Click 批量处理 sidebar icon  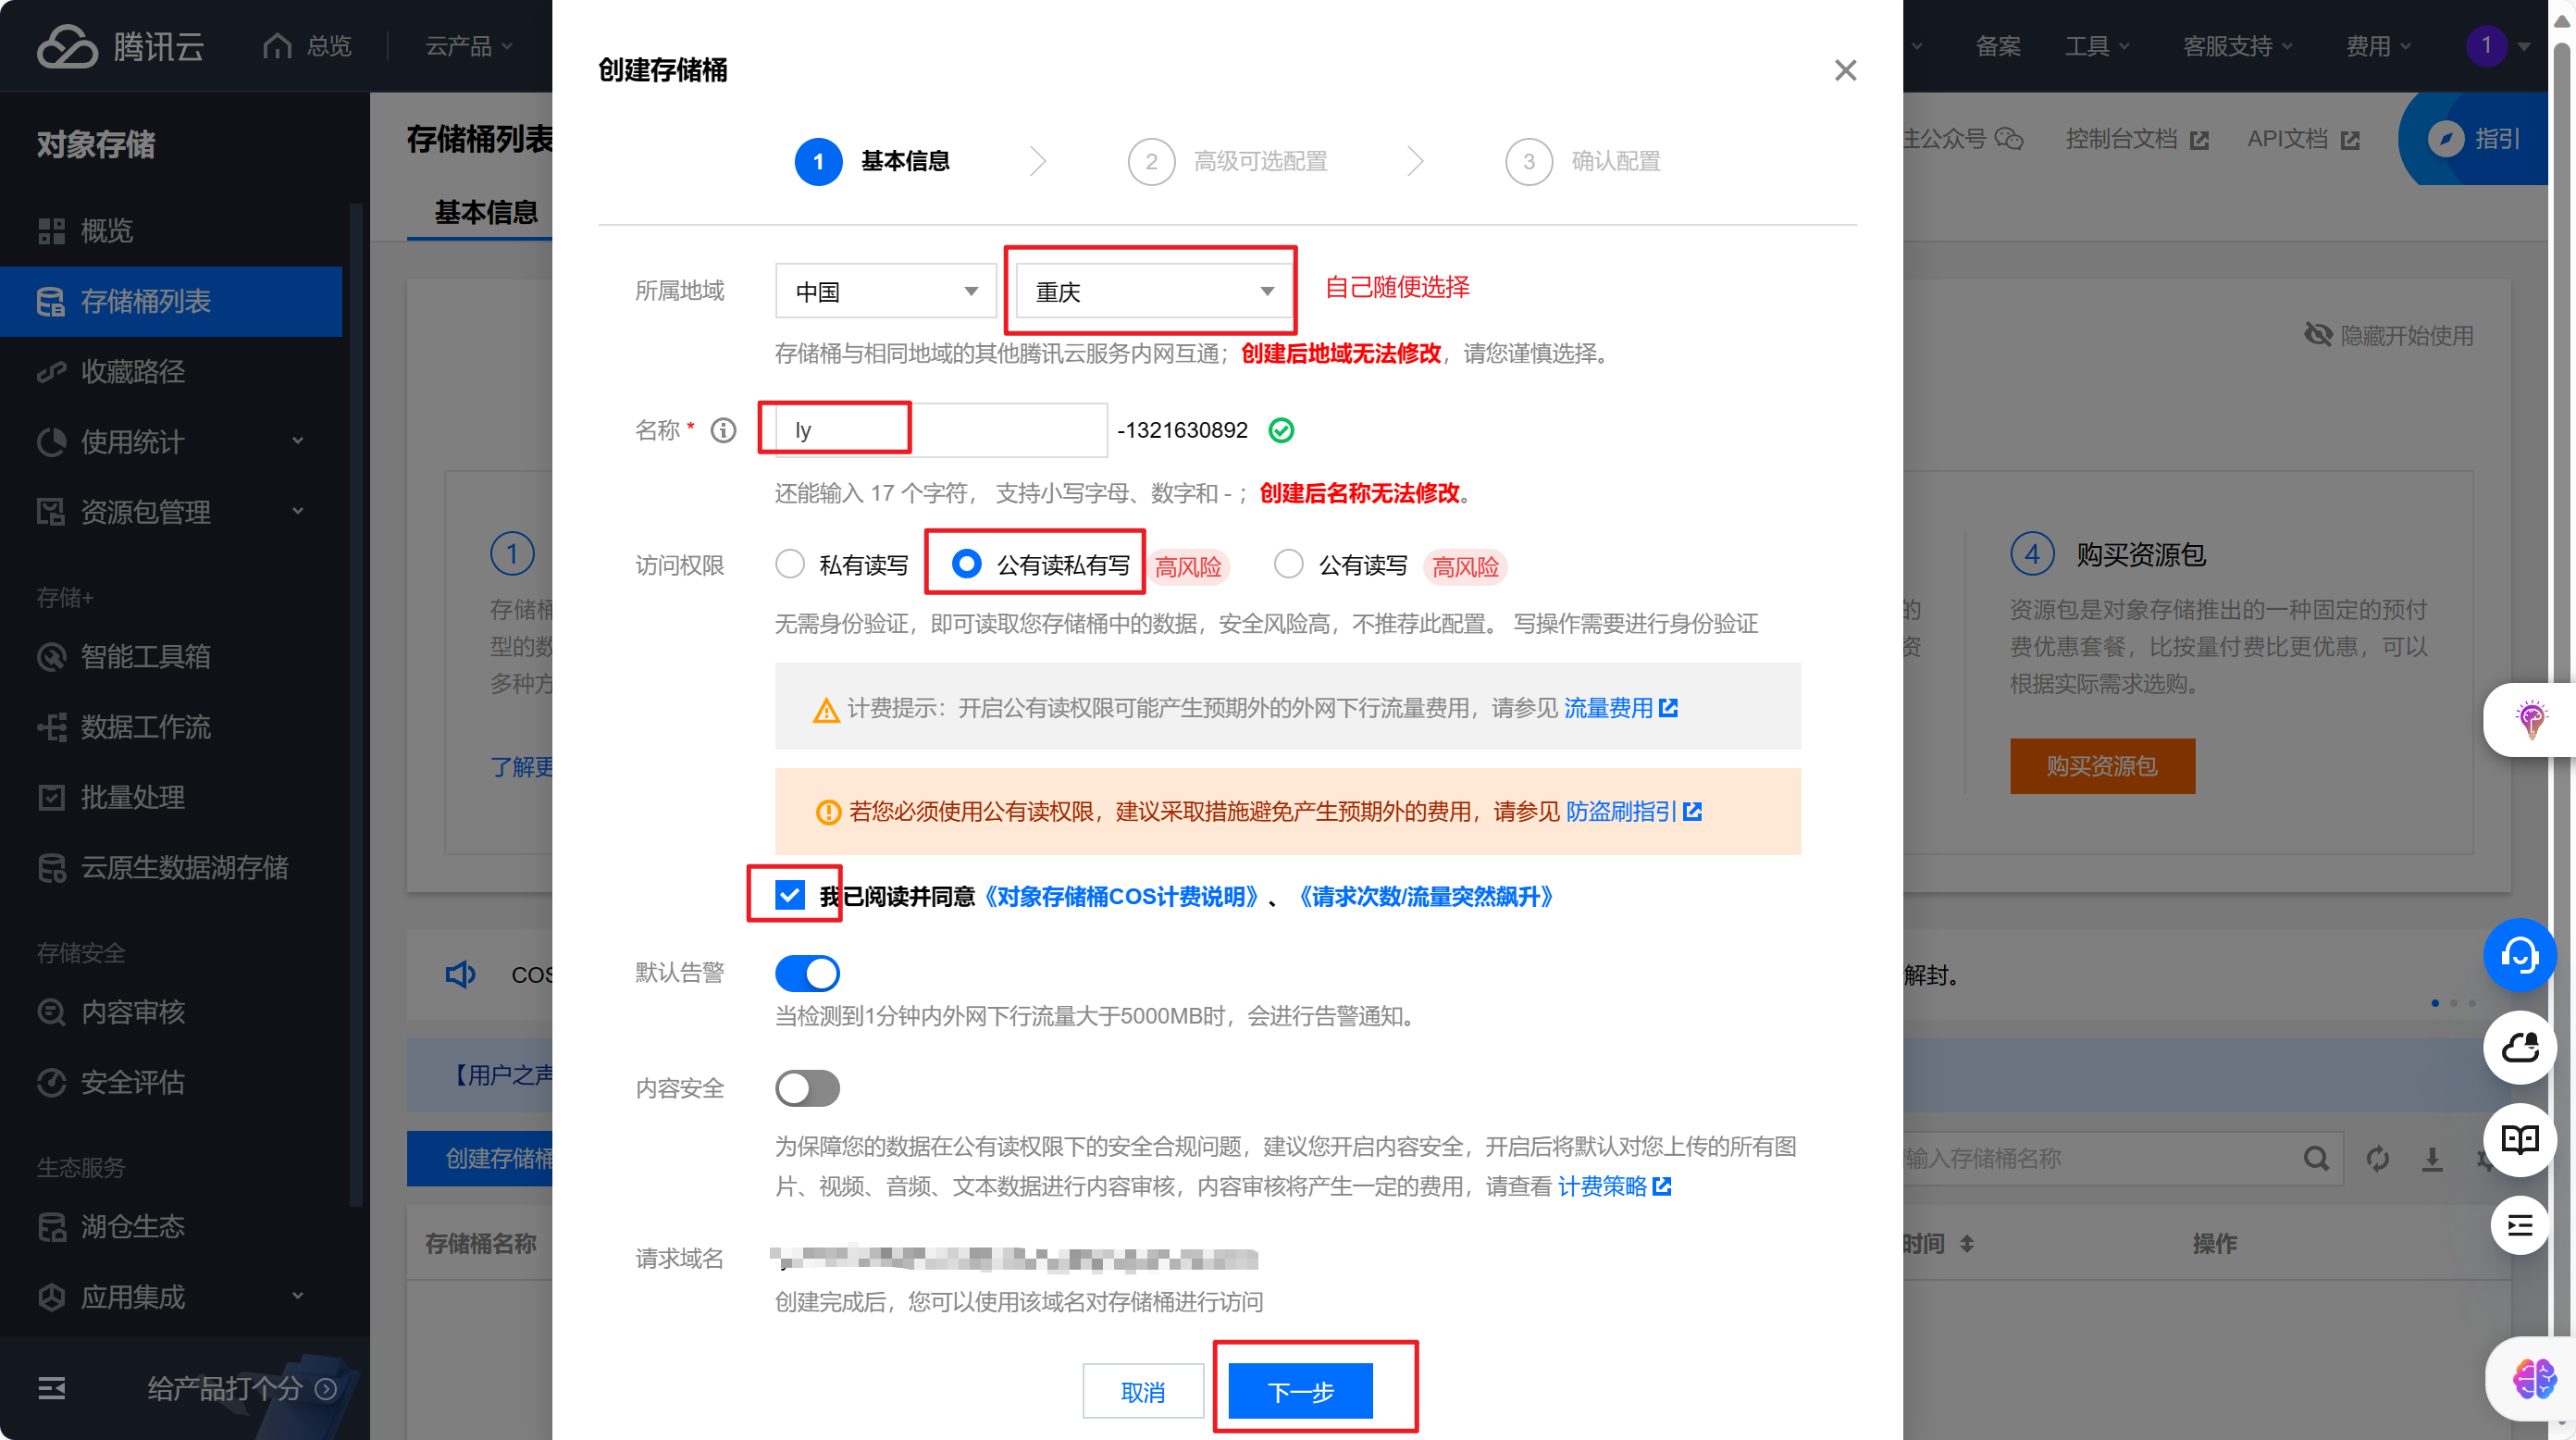pyautogui.click(x=51, y=797)
